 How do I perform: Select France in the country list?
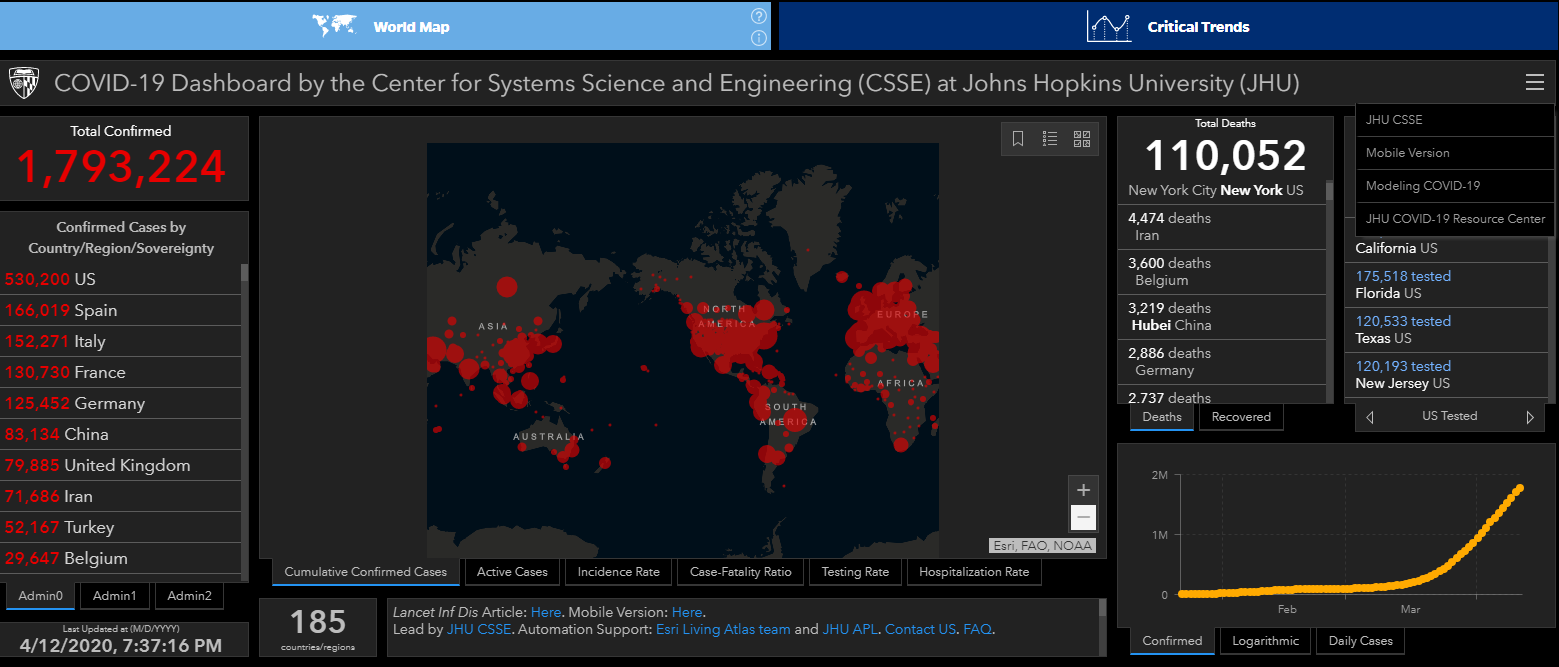pos(121,372)
